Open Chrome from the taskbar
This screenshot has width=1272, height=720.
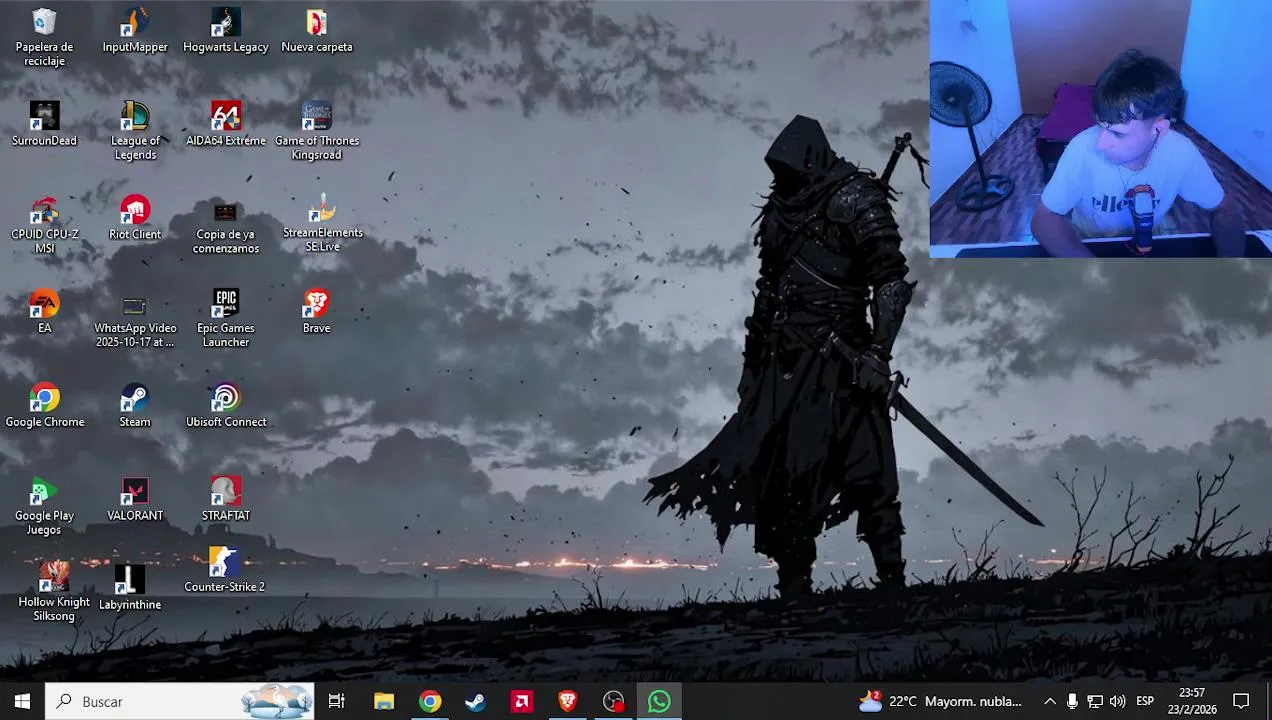430,701
